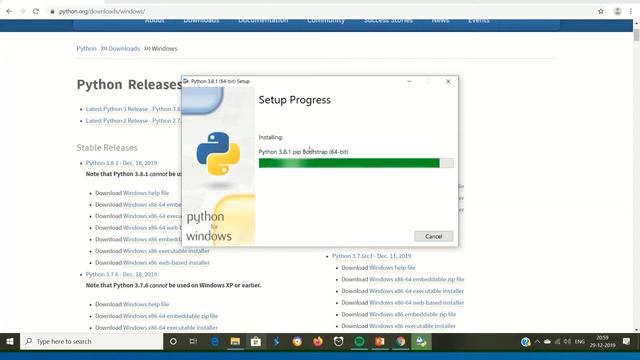Click the Downloads breadcrumb link
This screenshot has width=640, height=360.
[124, 49]
